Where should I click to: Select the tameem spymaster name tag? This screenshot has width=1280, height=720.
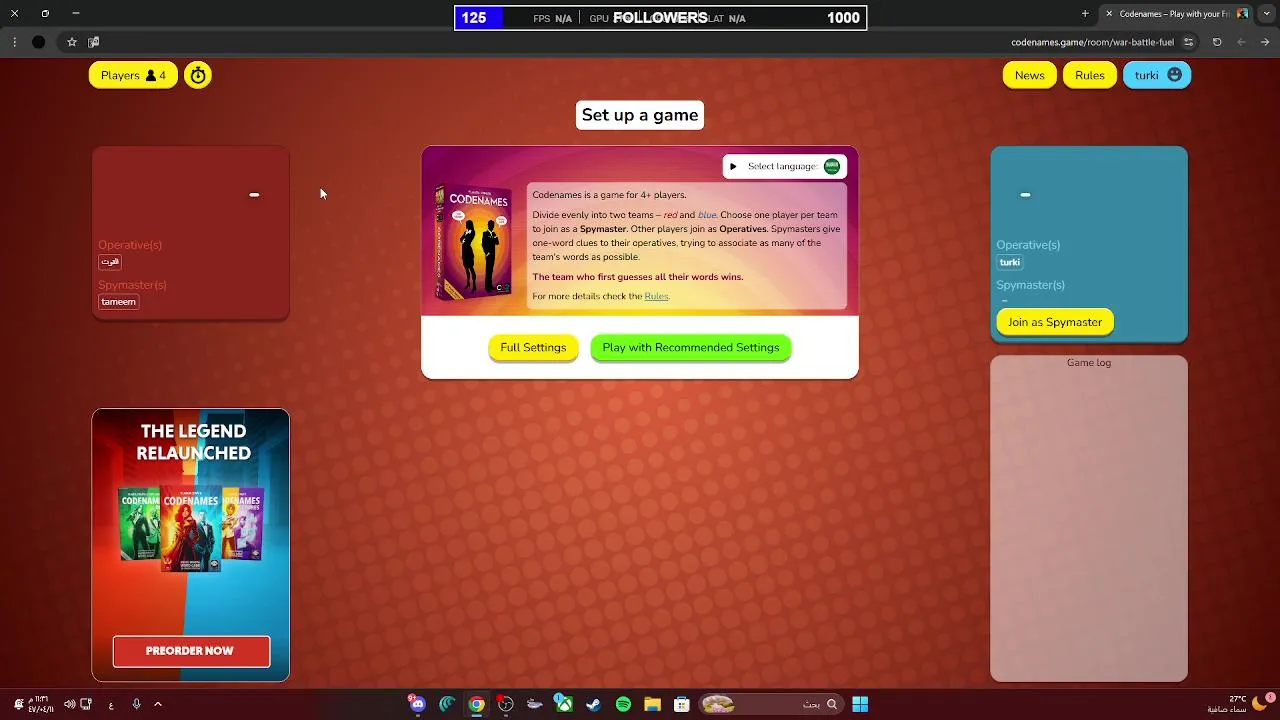[118, 302]
